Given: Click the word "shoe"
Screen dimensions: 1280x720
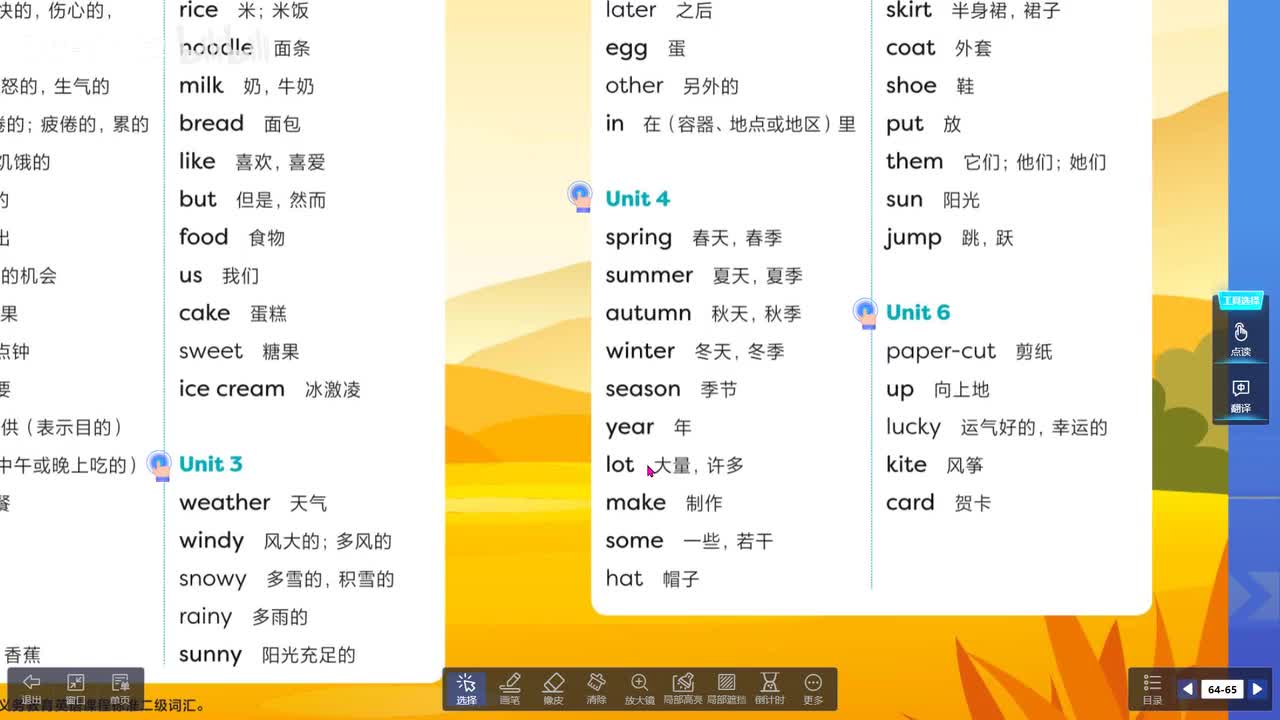Looking at the screenshot, I should click(x=911, y=86).
